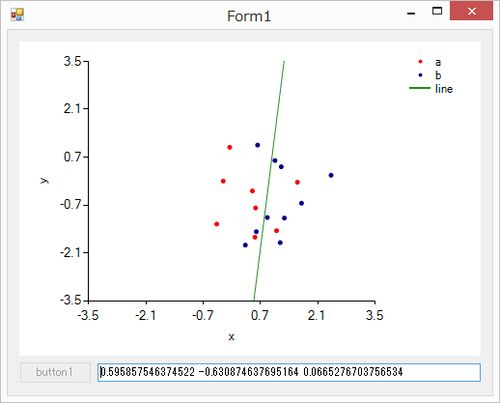The height and width of the screenshot is (403, 500).
Task: Click the Form1 application icon
Action: click(x=17, y=15)
